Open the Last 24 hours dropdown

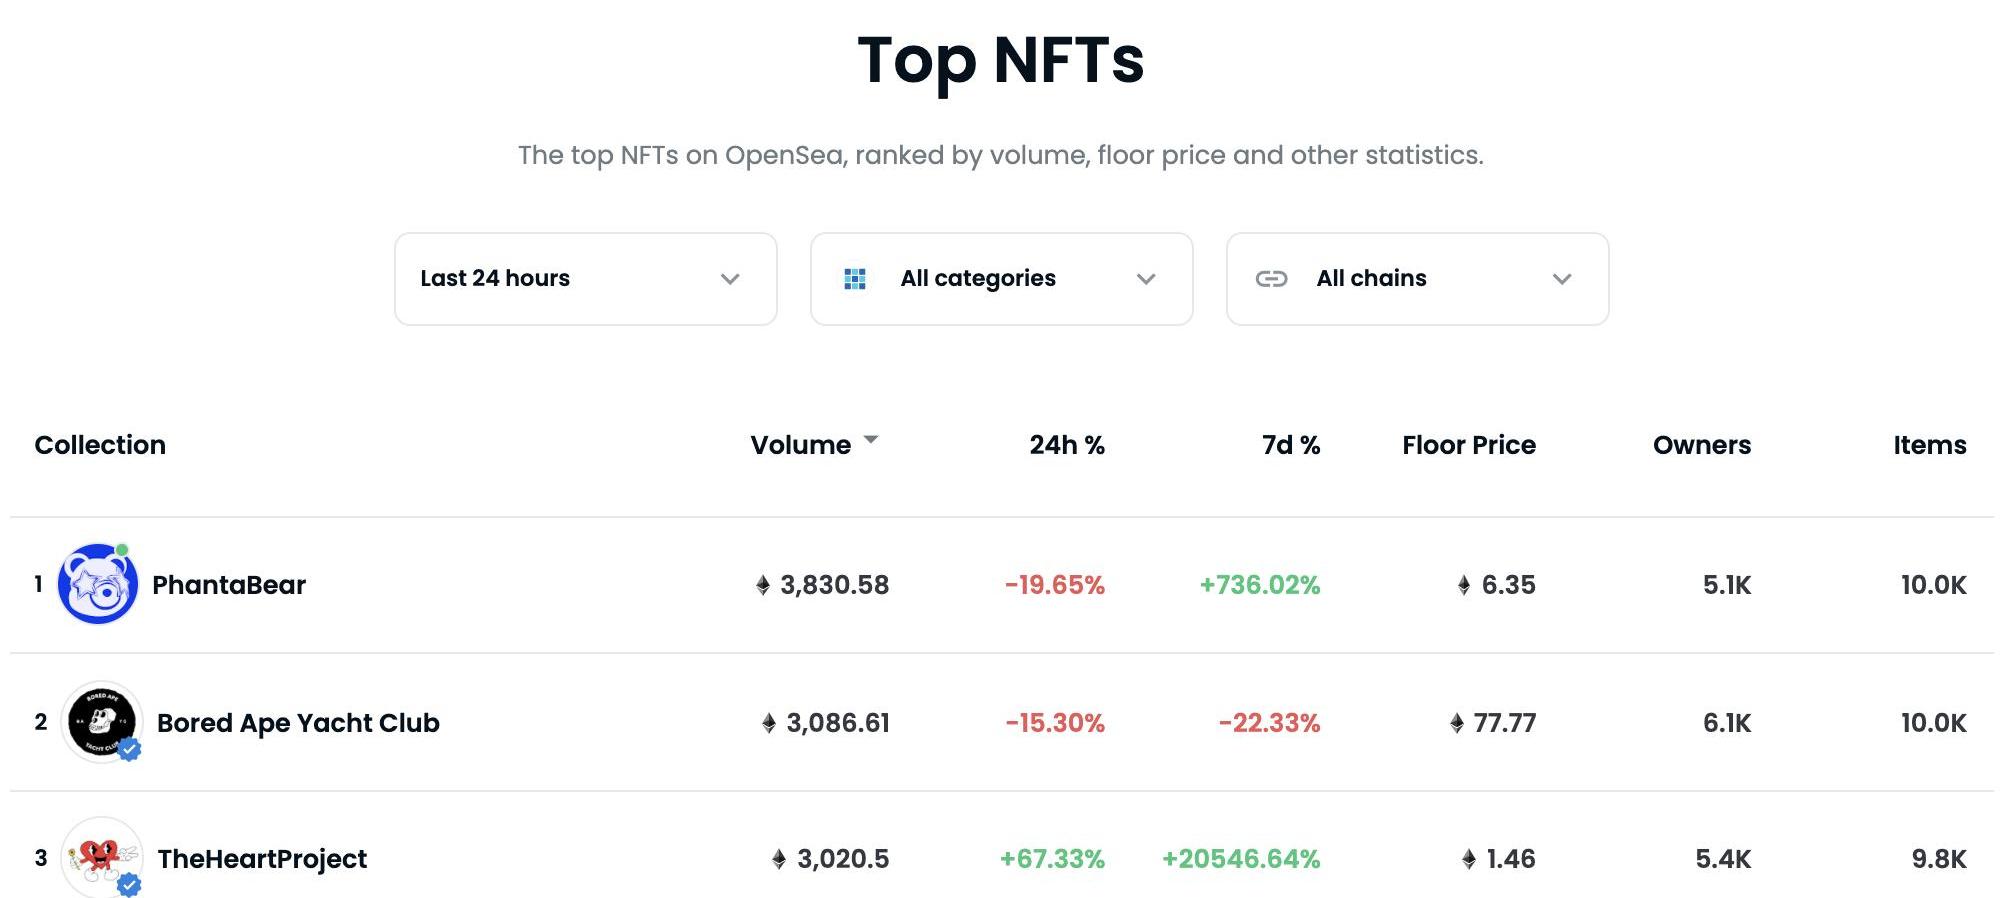coord(585,279)
